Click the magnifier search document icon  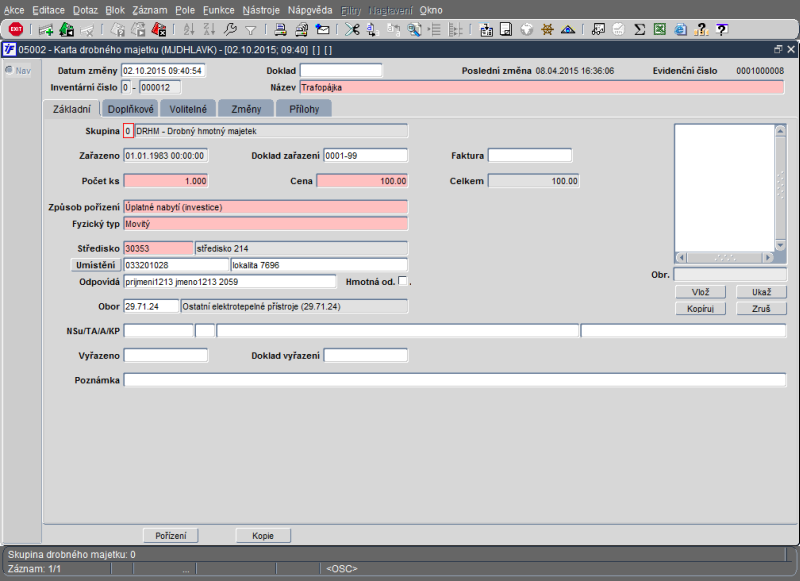click(x=414, y=30)
